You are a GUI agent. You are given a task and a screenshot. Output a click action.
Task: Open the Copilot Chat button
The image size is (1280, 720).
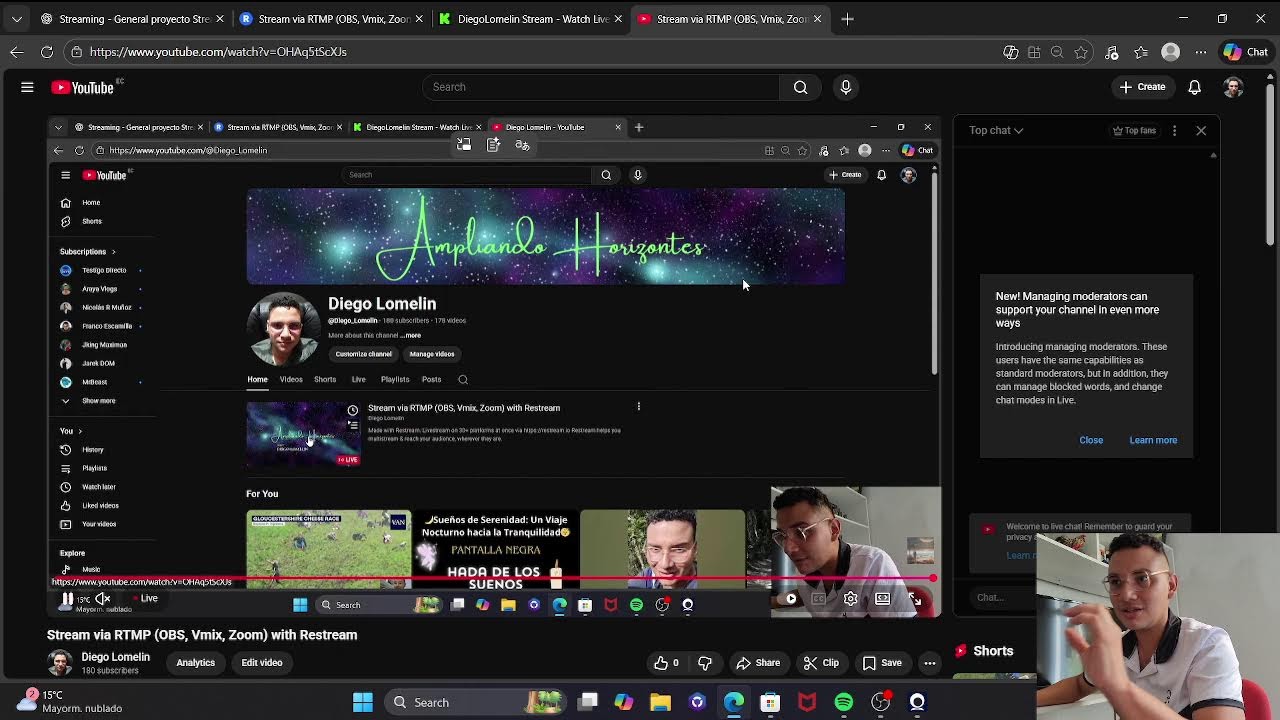(x=1246, y=52)
